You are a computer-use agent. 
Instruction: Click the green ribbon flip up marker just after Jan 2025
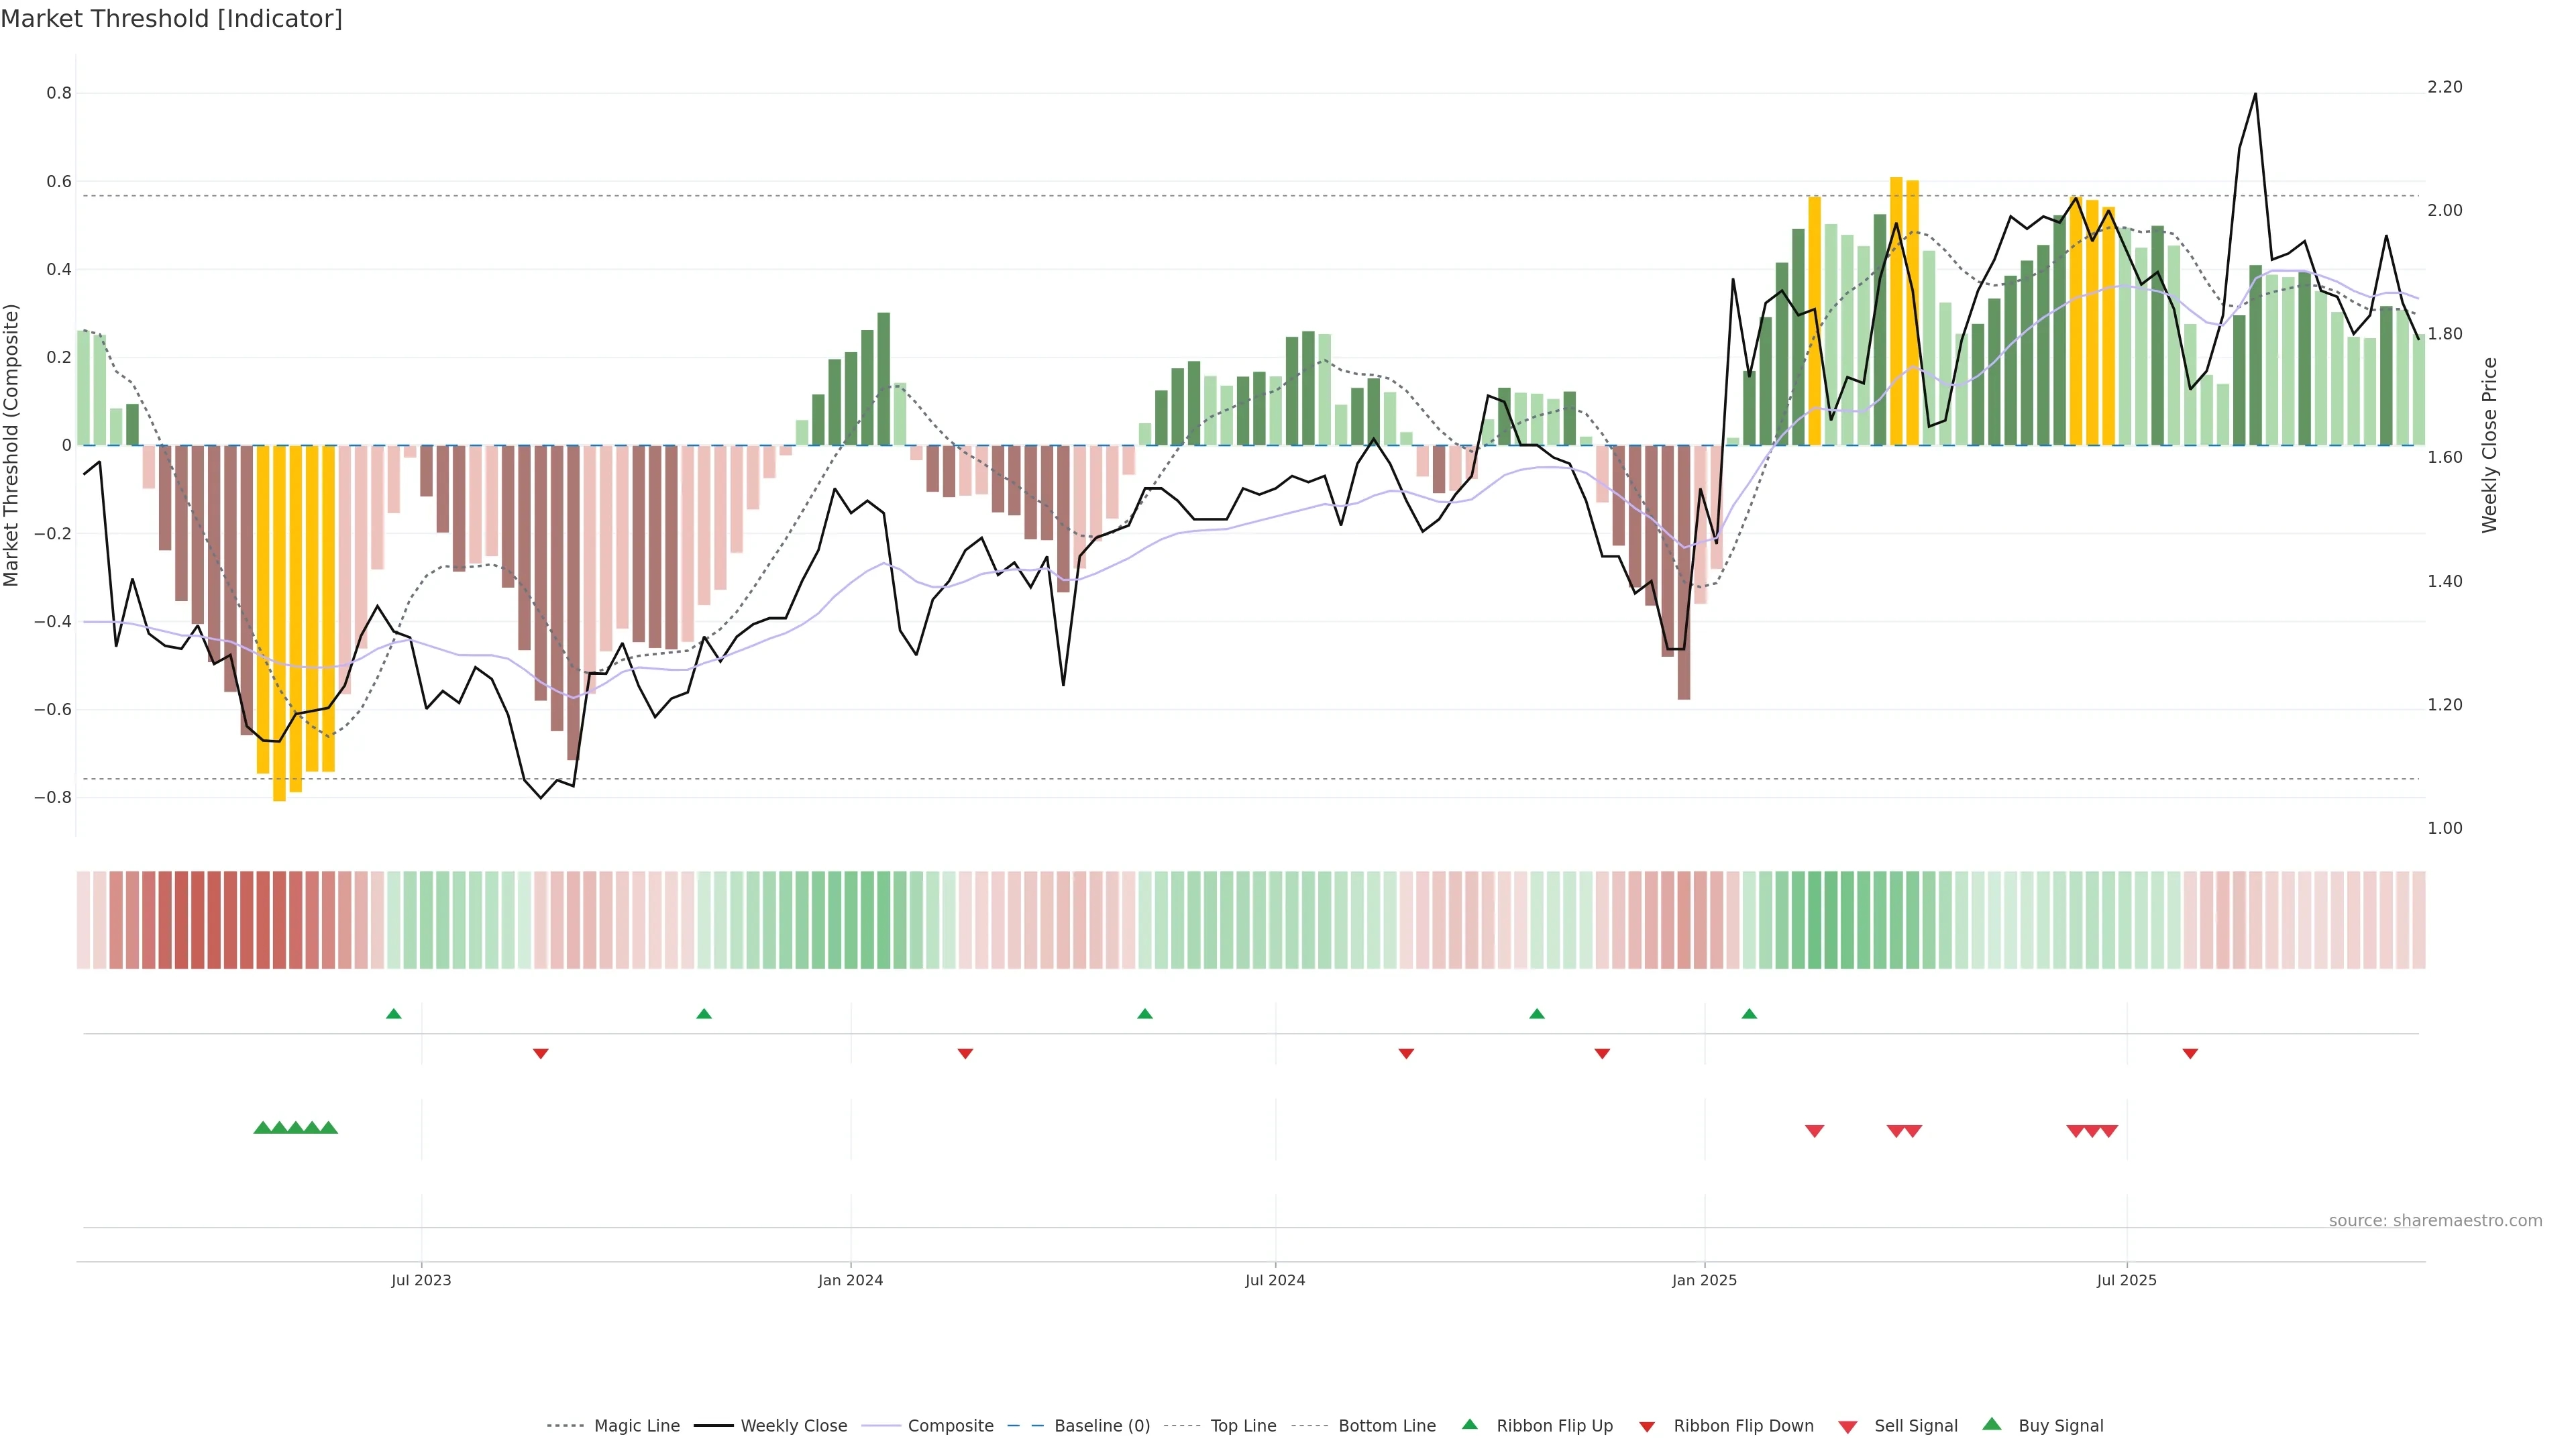[1749, 1014]
